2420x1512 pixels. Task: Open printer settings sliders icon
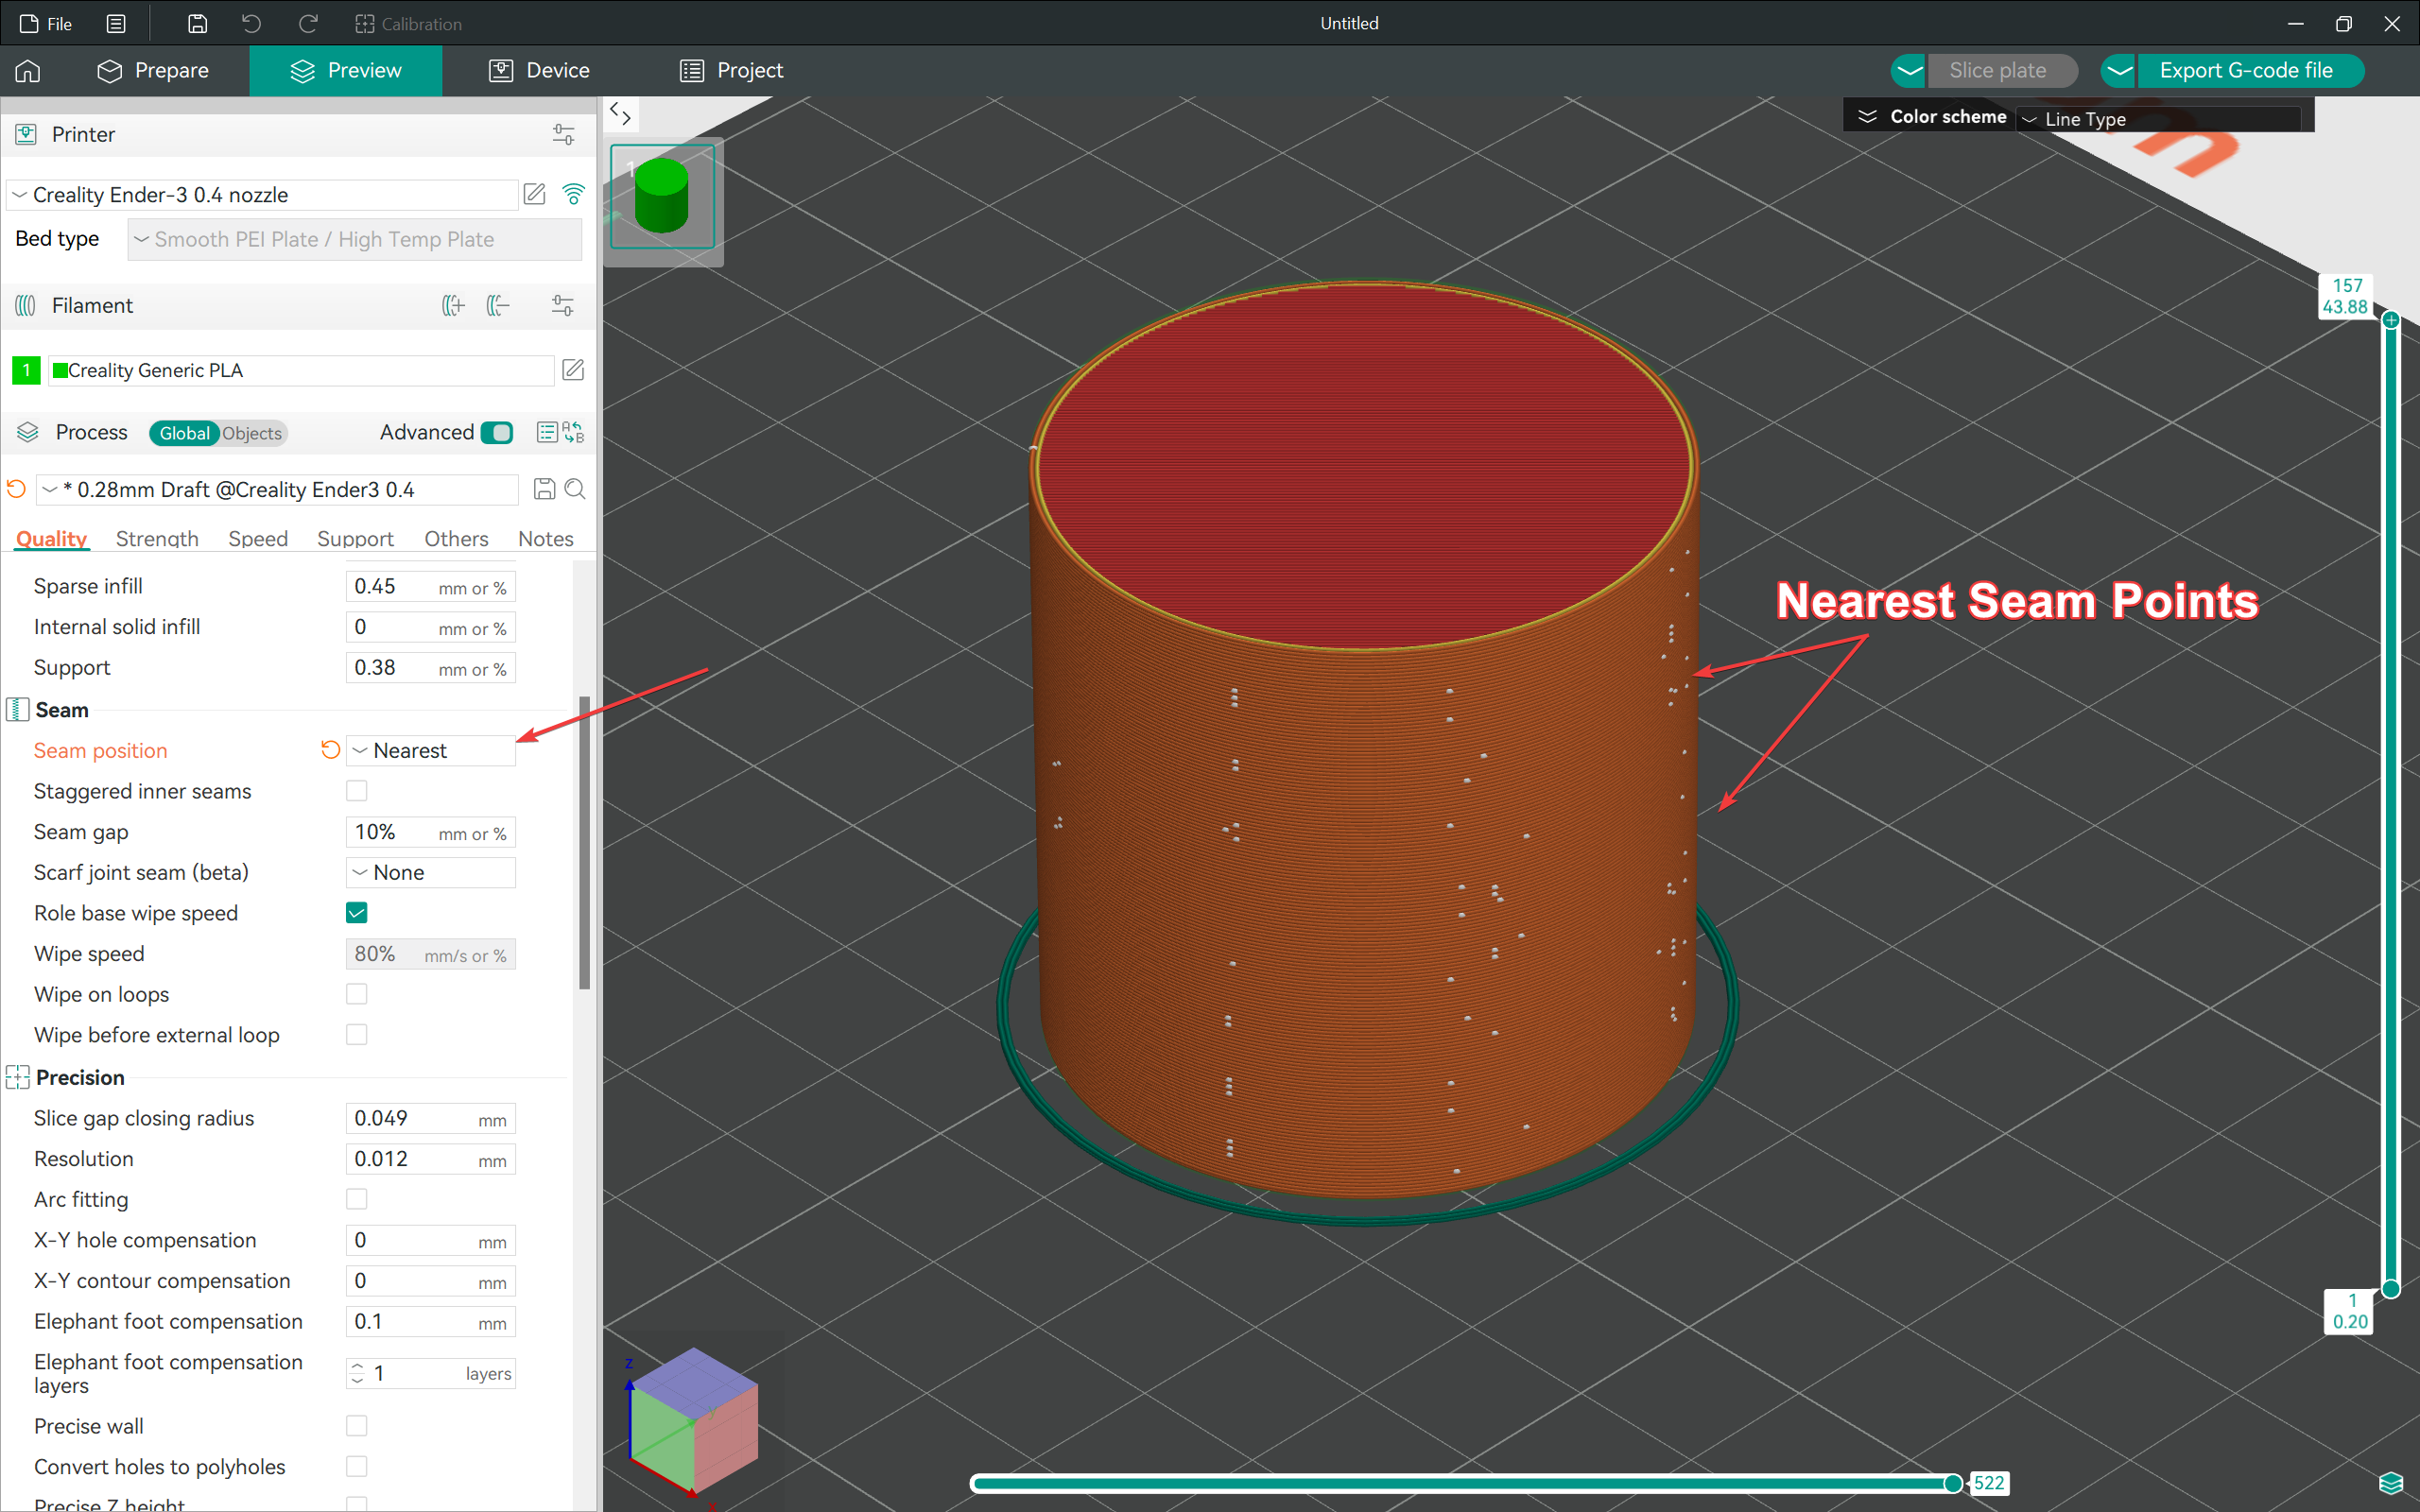click(563, 134)
